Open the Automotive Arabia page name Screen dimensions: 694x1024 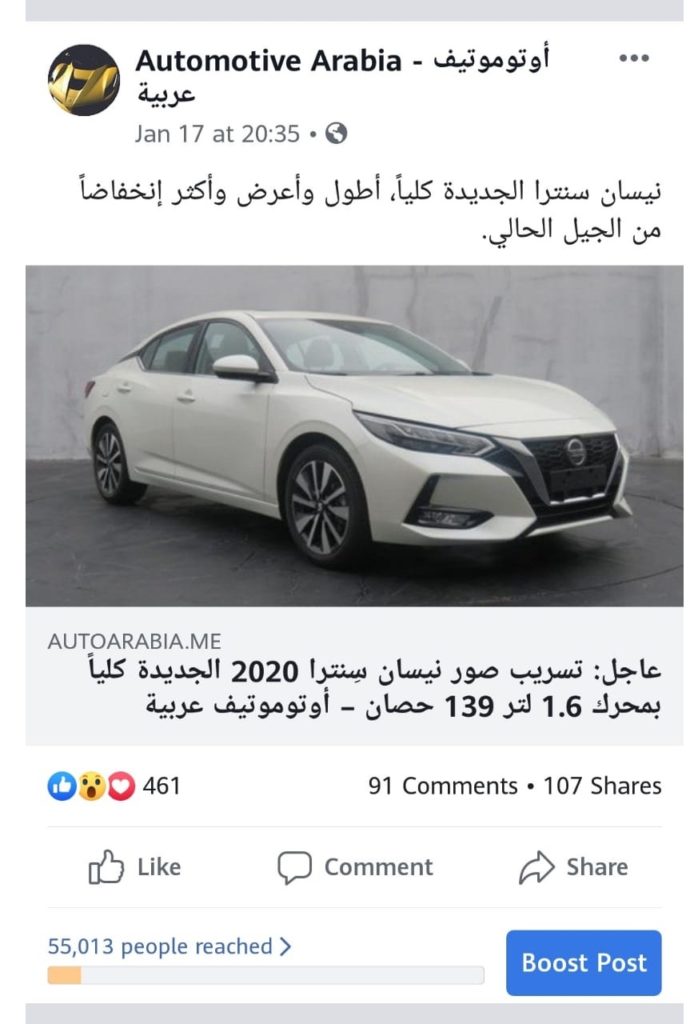343,75
